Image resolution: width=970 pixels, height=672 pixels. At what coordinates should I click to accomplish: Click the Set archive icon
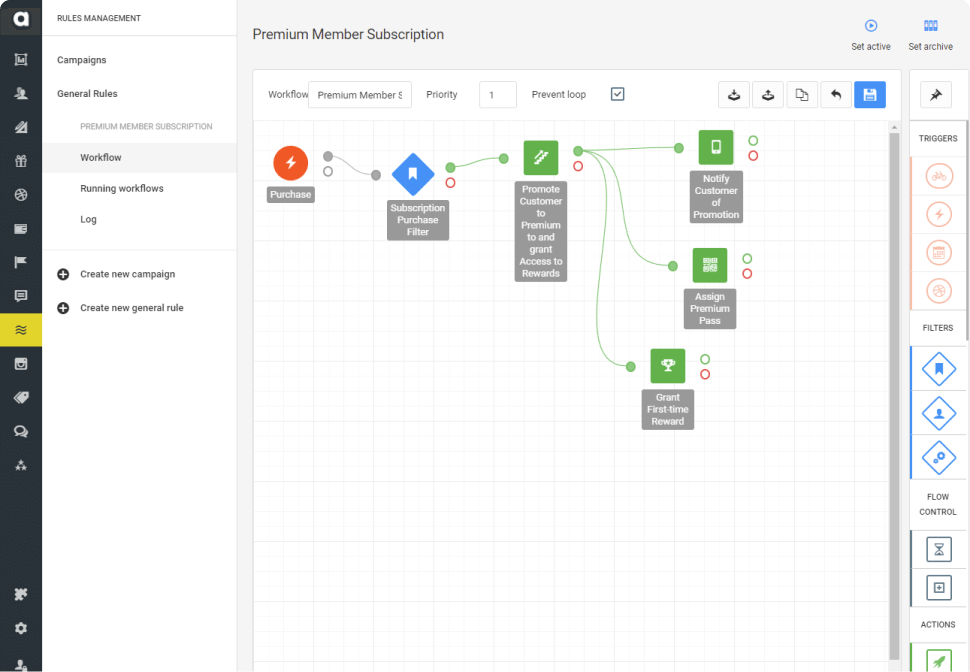[x=930, y=25]
